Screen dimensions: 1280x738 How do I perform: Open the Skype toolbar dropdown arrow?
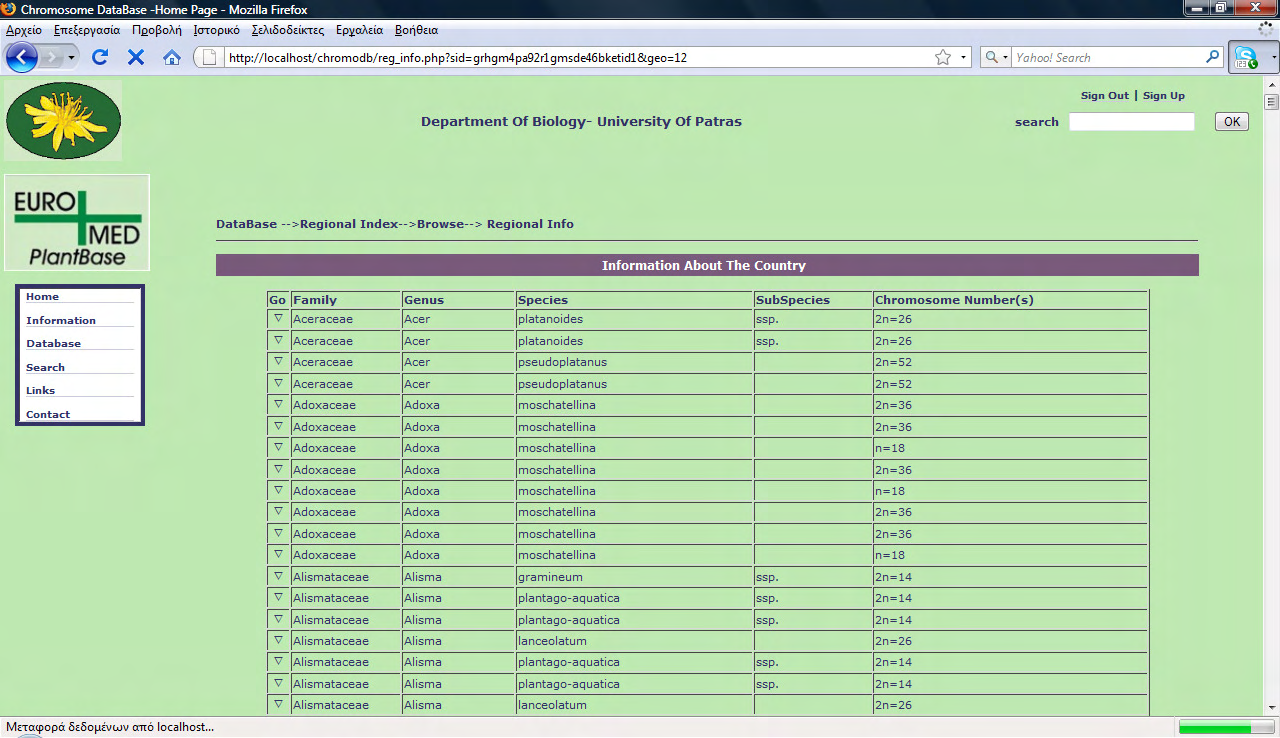1273,57
